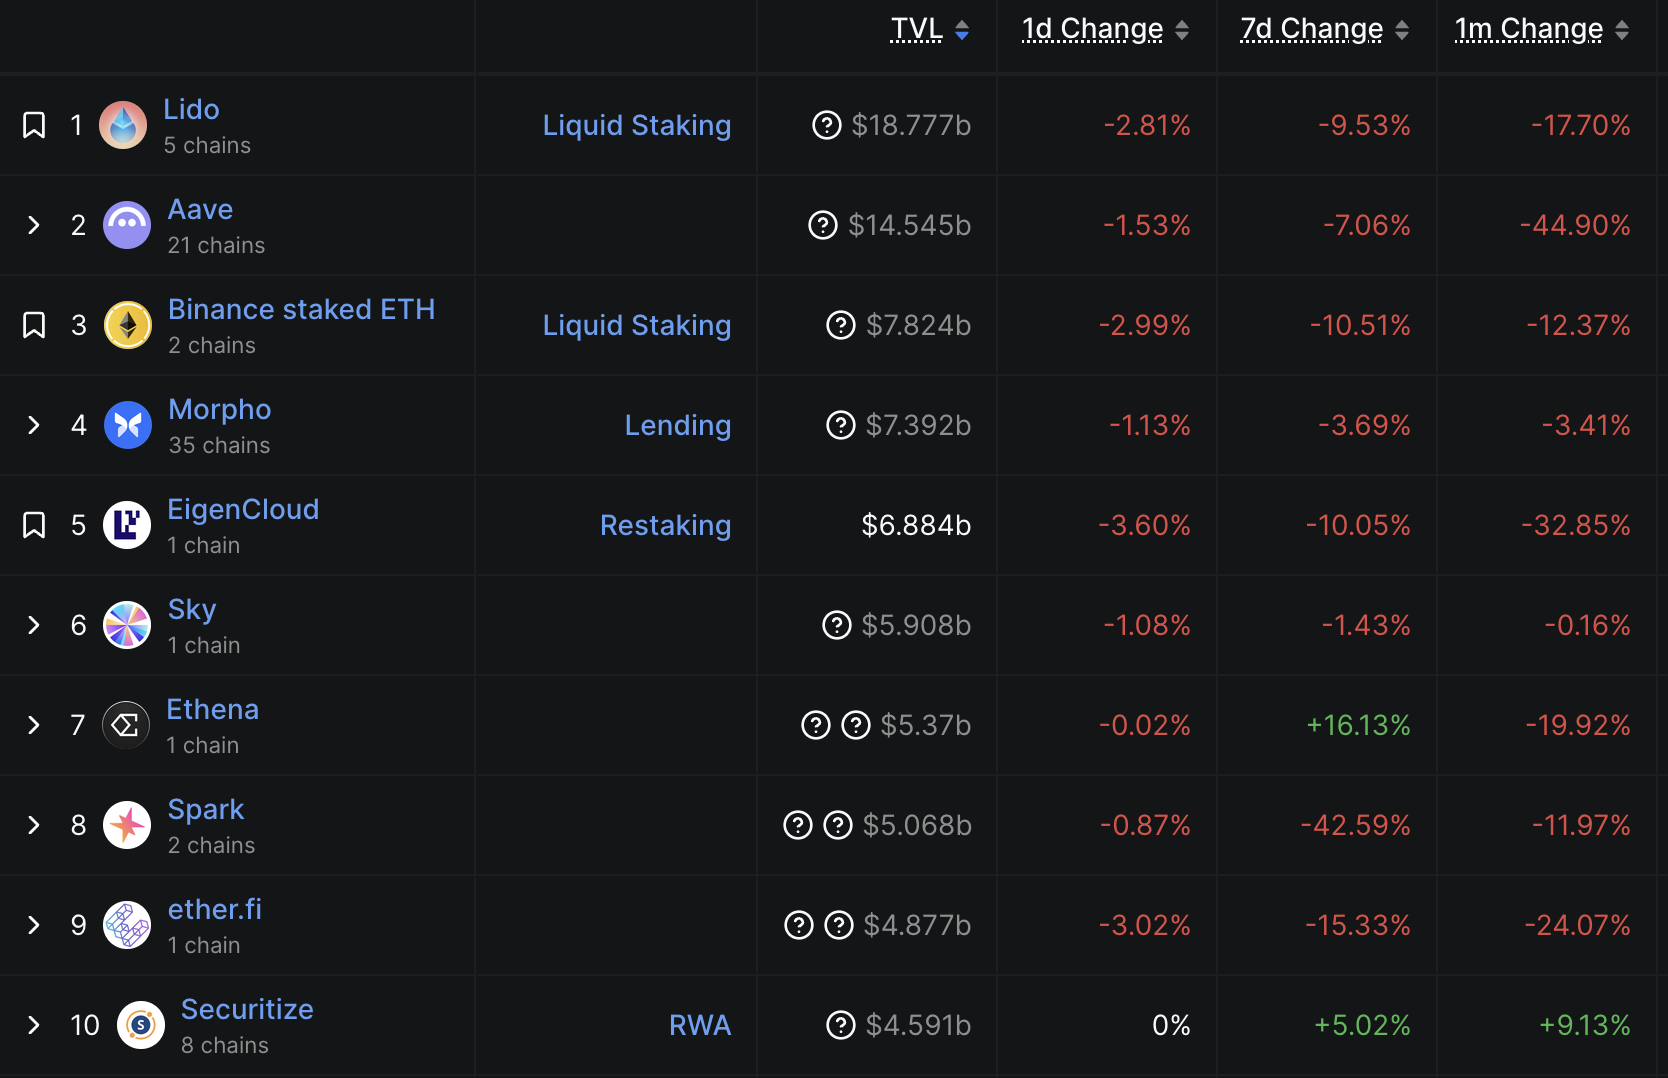Bookmark the EigenCloud row
This screenshot has height=1078, width=1668.
34,525
